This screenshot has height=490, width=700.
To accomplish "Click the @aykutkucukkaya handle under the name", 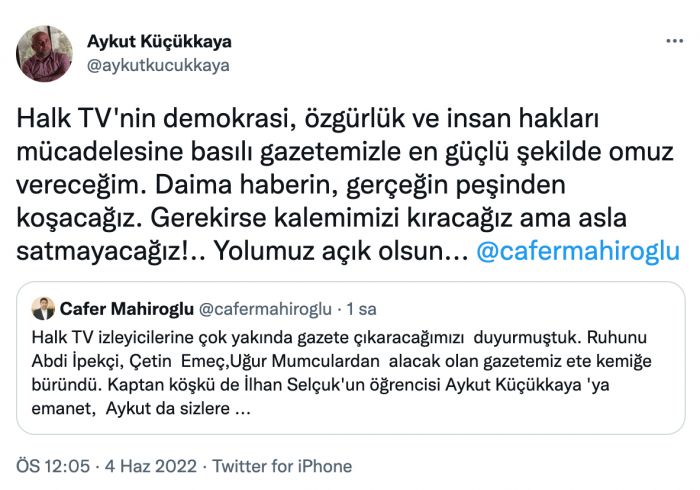I will point(158,65).
